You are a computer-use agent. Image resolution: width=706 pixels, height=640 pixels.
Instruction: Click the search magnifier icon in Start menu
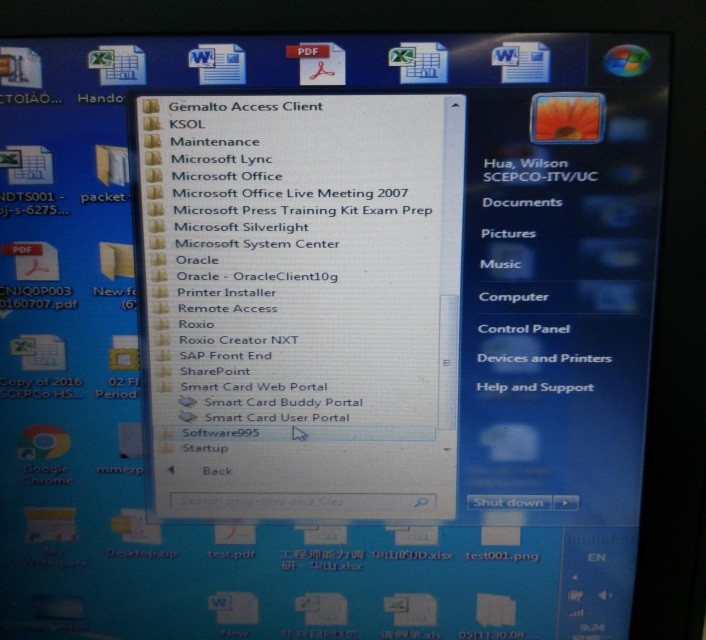421,502
